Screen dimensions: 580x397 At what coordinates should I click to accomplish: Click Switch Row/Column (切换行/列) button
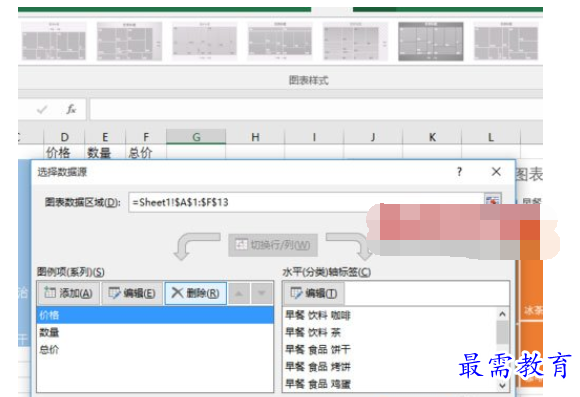pyautogui.click(x=273, y=245)
